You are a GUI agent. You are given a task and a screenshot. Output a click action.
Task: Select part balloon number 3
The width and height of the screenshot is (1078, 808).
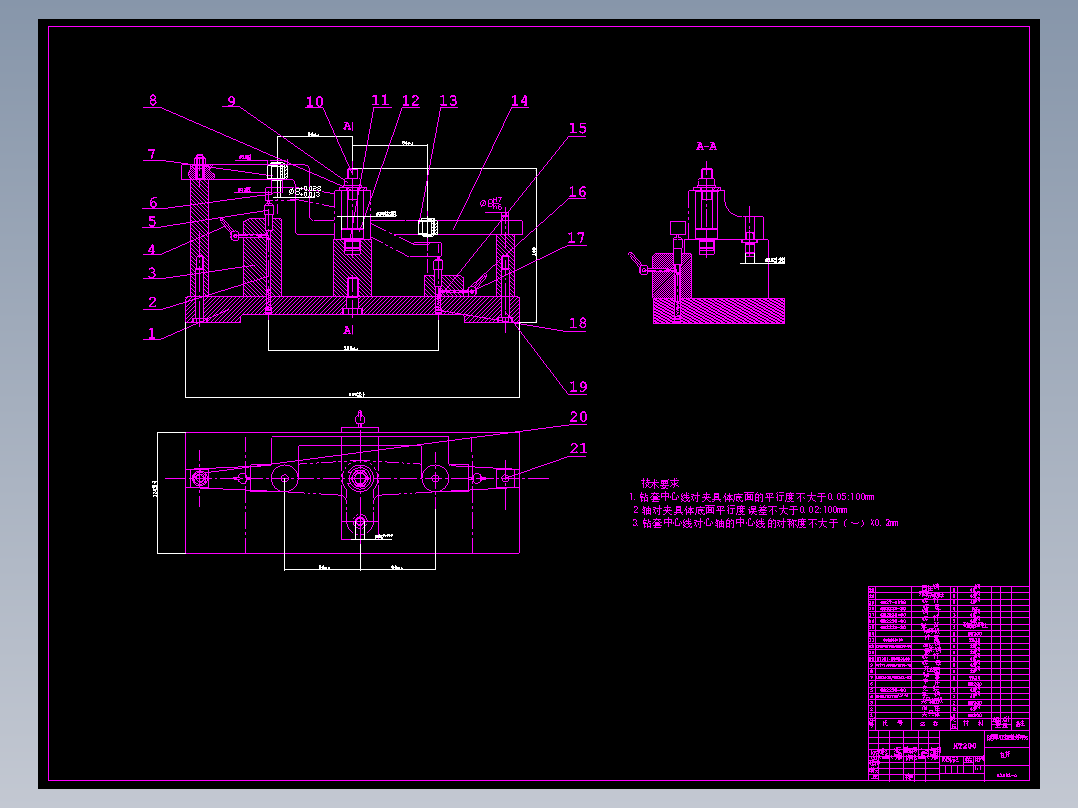pos(153,273)
